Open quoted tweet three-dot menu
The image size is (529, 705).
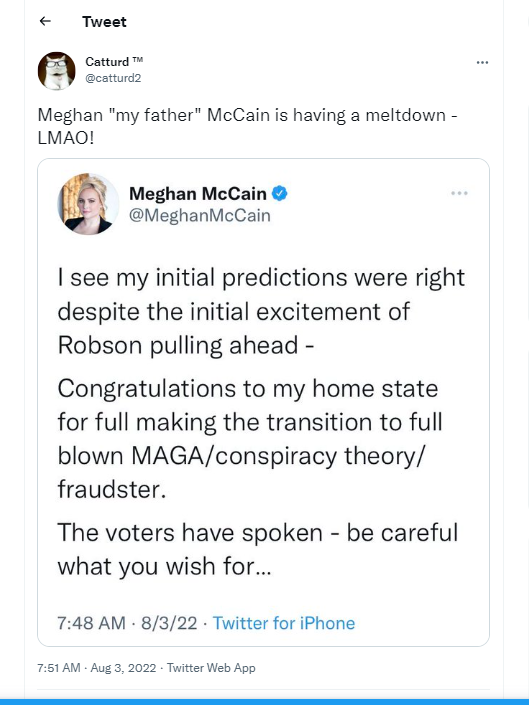coord(459,193)
